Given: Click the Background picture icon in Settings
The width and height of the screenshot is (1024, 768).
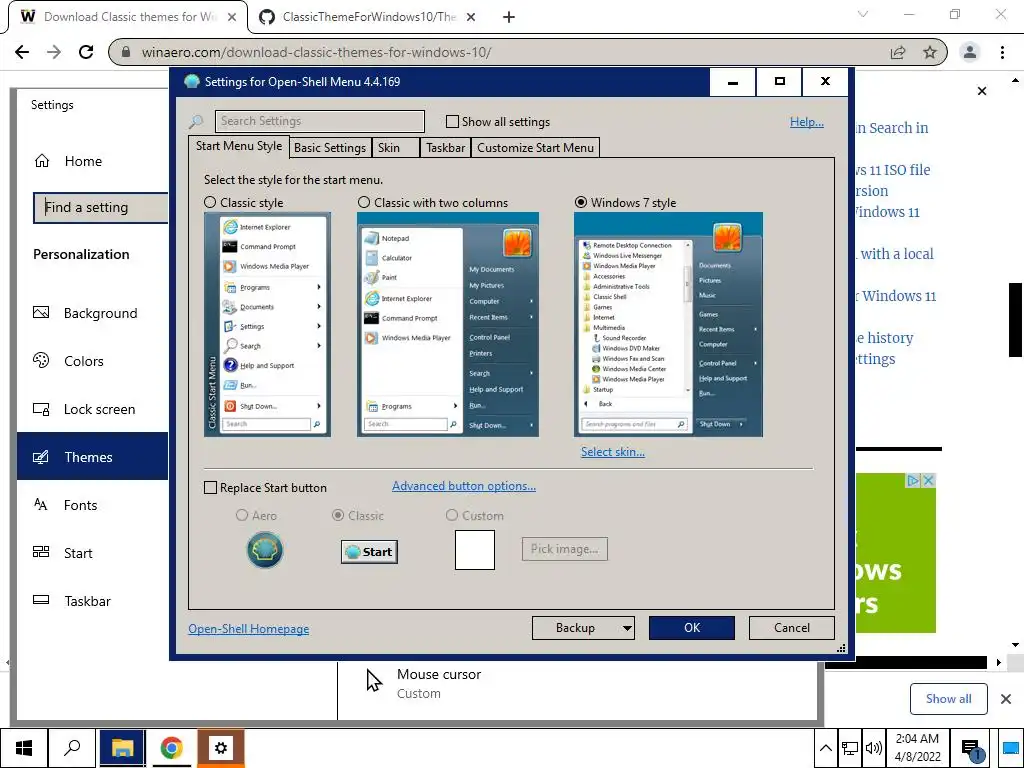Looking at the screenshot, I should coord(41,312).
